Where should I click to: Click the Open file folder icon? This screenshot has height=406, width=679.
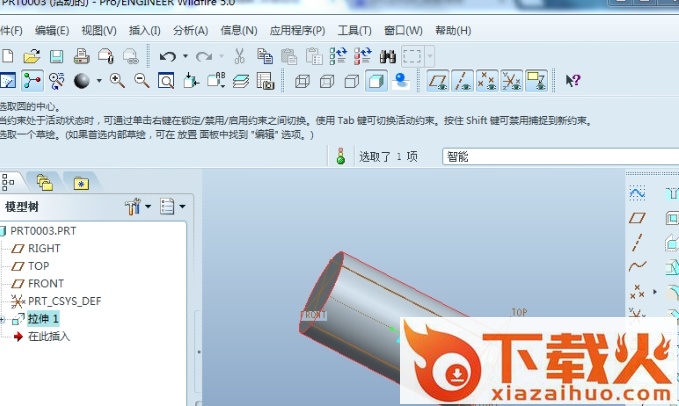pos(32,56)
